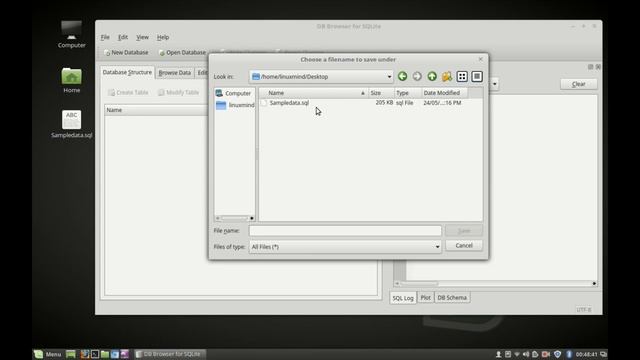Click the Clear button in SQL log
Viewport: 640px width, 360px height.
578,84
